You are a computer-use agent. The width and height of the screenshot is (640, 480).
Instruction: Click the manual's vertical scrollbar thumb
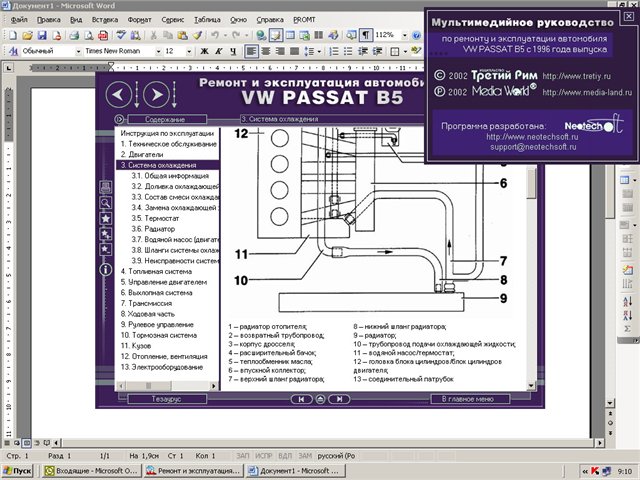pos(531,183)
